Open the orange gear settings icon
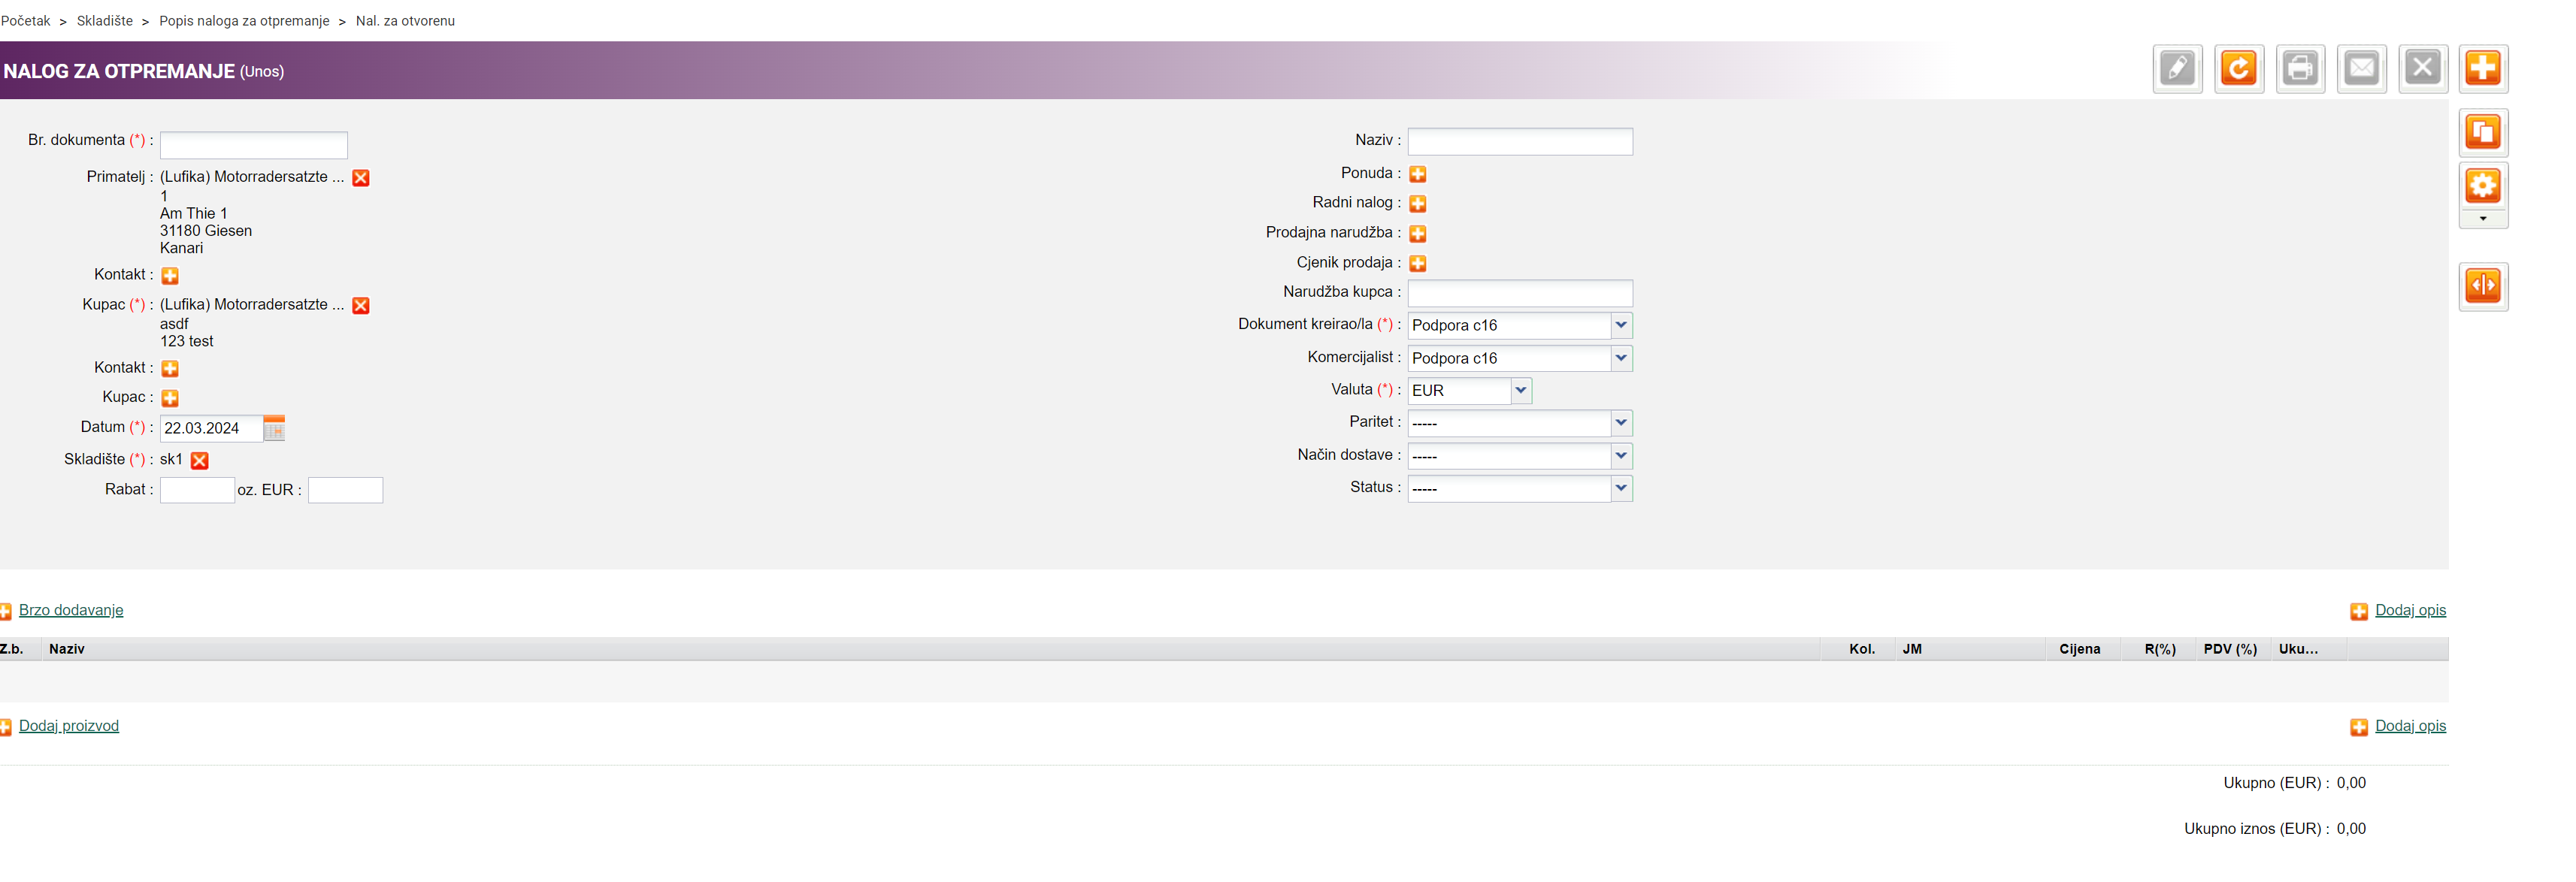This screenshot has height=882, width=2576. tap(2482, 186)
